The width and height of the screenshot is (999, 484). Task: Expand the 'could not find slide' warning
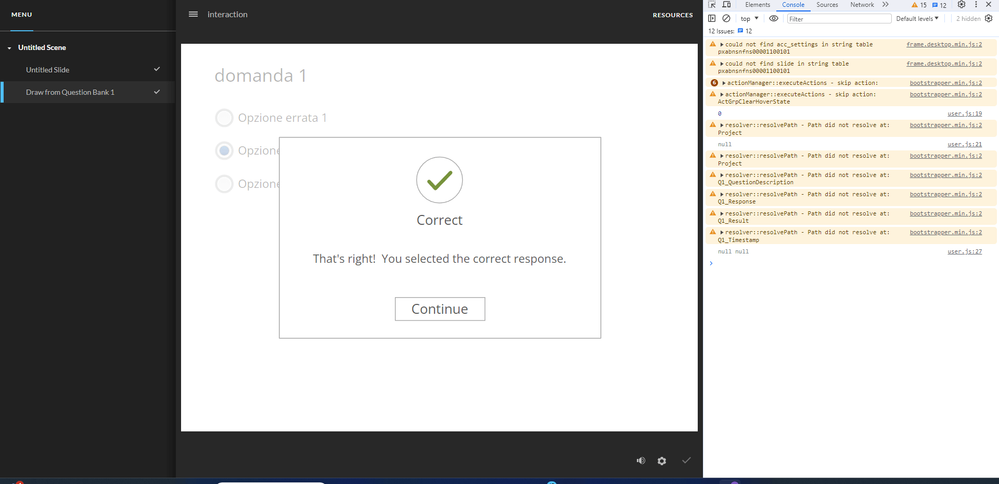[x=722, y=64]
